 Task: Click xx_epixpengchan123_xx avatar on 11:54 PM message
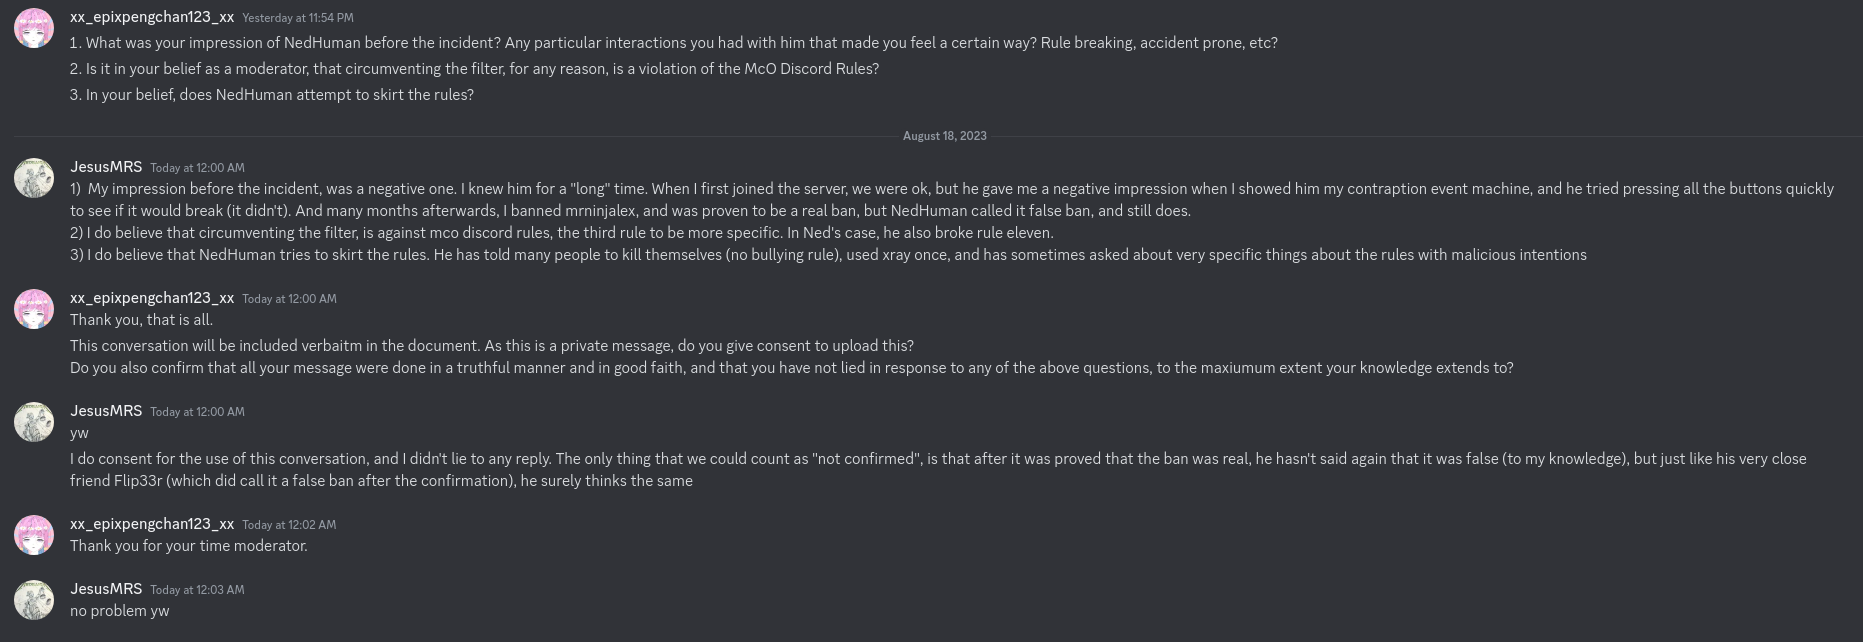(34, 29)
